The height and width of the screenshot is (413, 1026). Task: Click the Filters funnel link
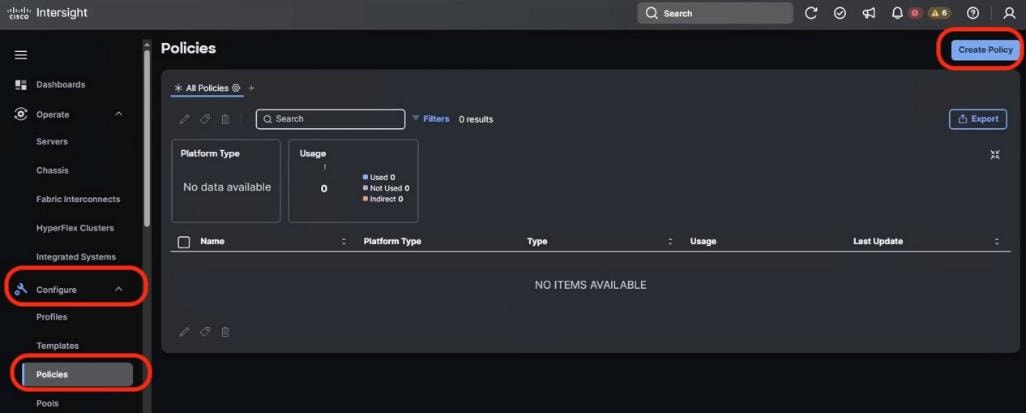pos(431,118)
